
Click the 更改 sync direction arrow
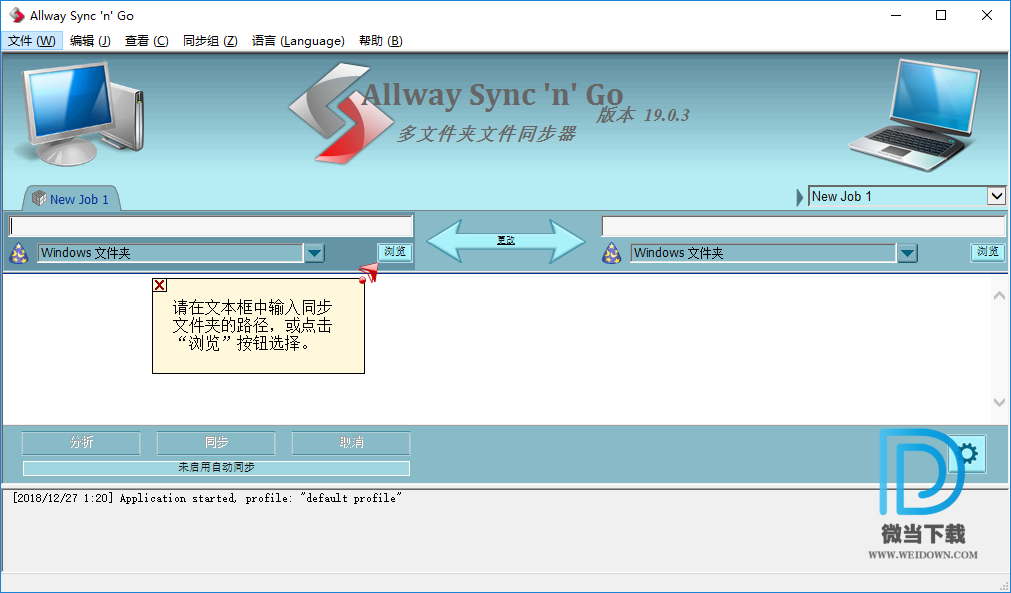(x=506, y=240)
